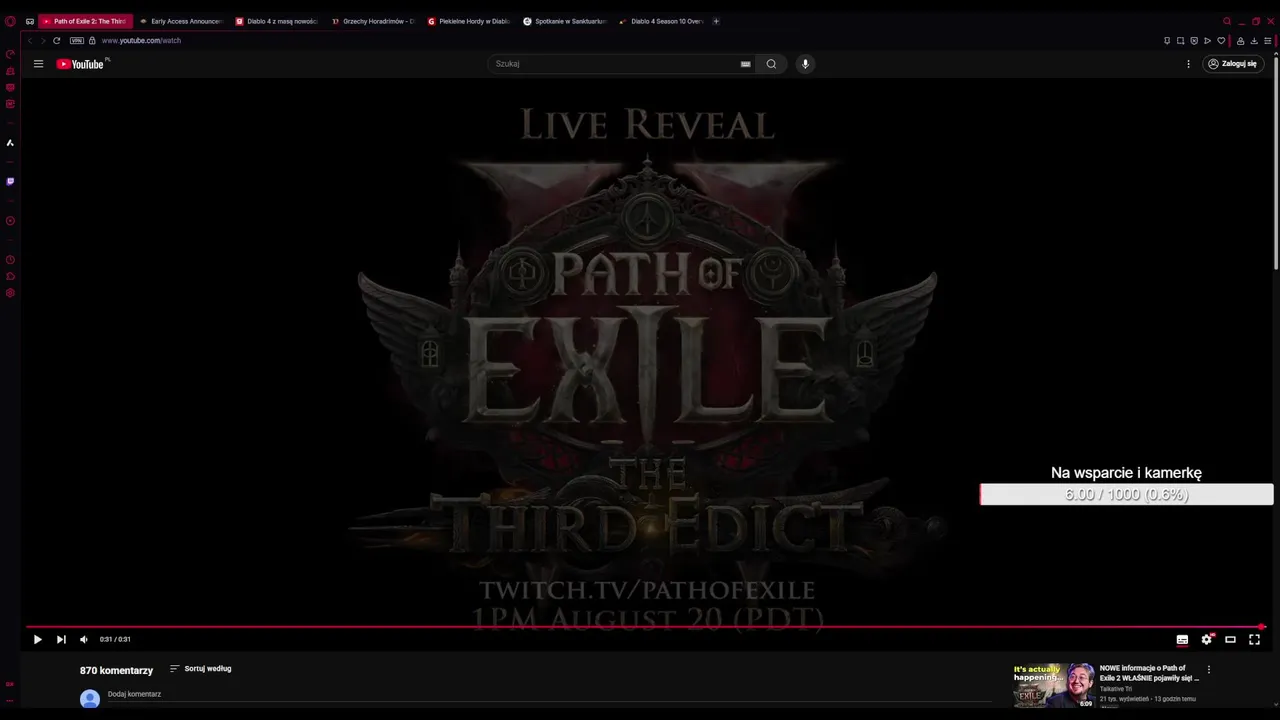Screen dimensions: 1280x720
Task: Switch to Diablo 4 Season 10 Overview tab
Action: pyautogui.click(x=661, y=21)
